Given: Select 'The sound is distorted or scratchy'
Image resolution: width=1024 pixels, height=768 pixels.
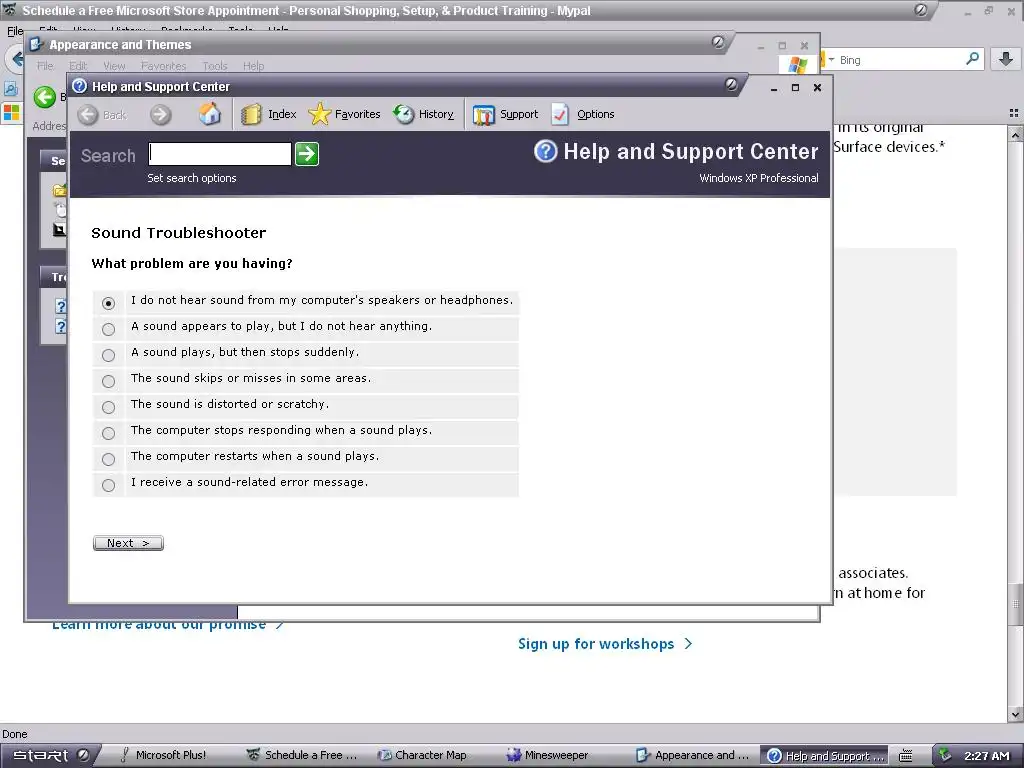Looking at the screenshot, I should (108, 408).
